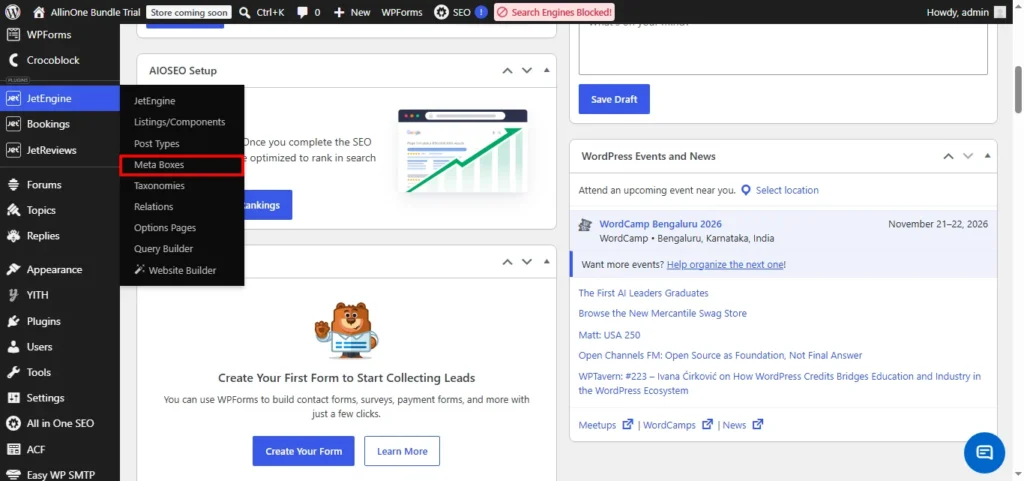Click the Appearance brush icon
This screenshot has width=1024, height=481.
click(13, 270)
